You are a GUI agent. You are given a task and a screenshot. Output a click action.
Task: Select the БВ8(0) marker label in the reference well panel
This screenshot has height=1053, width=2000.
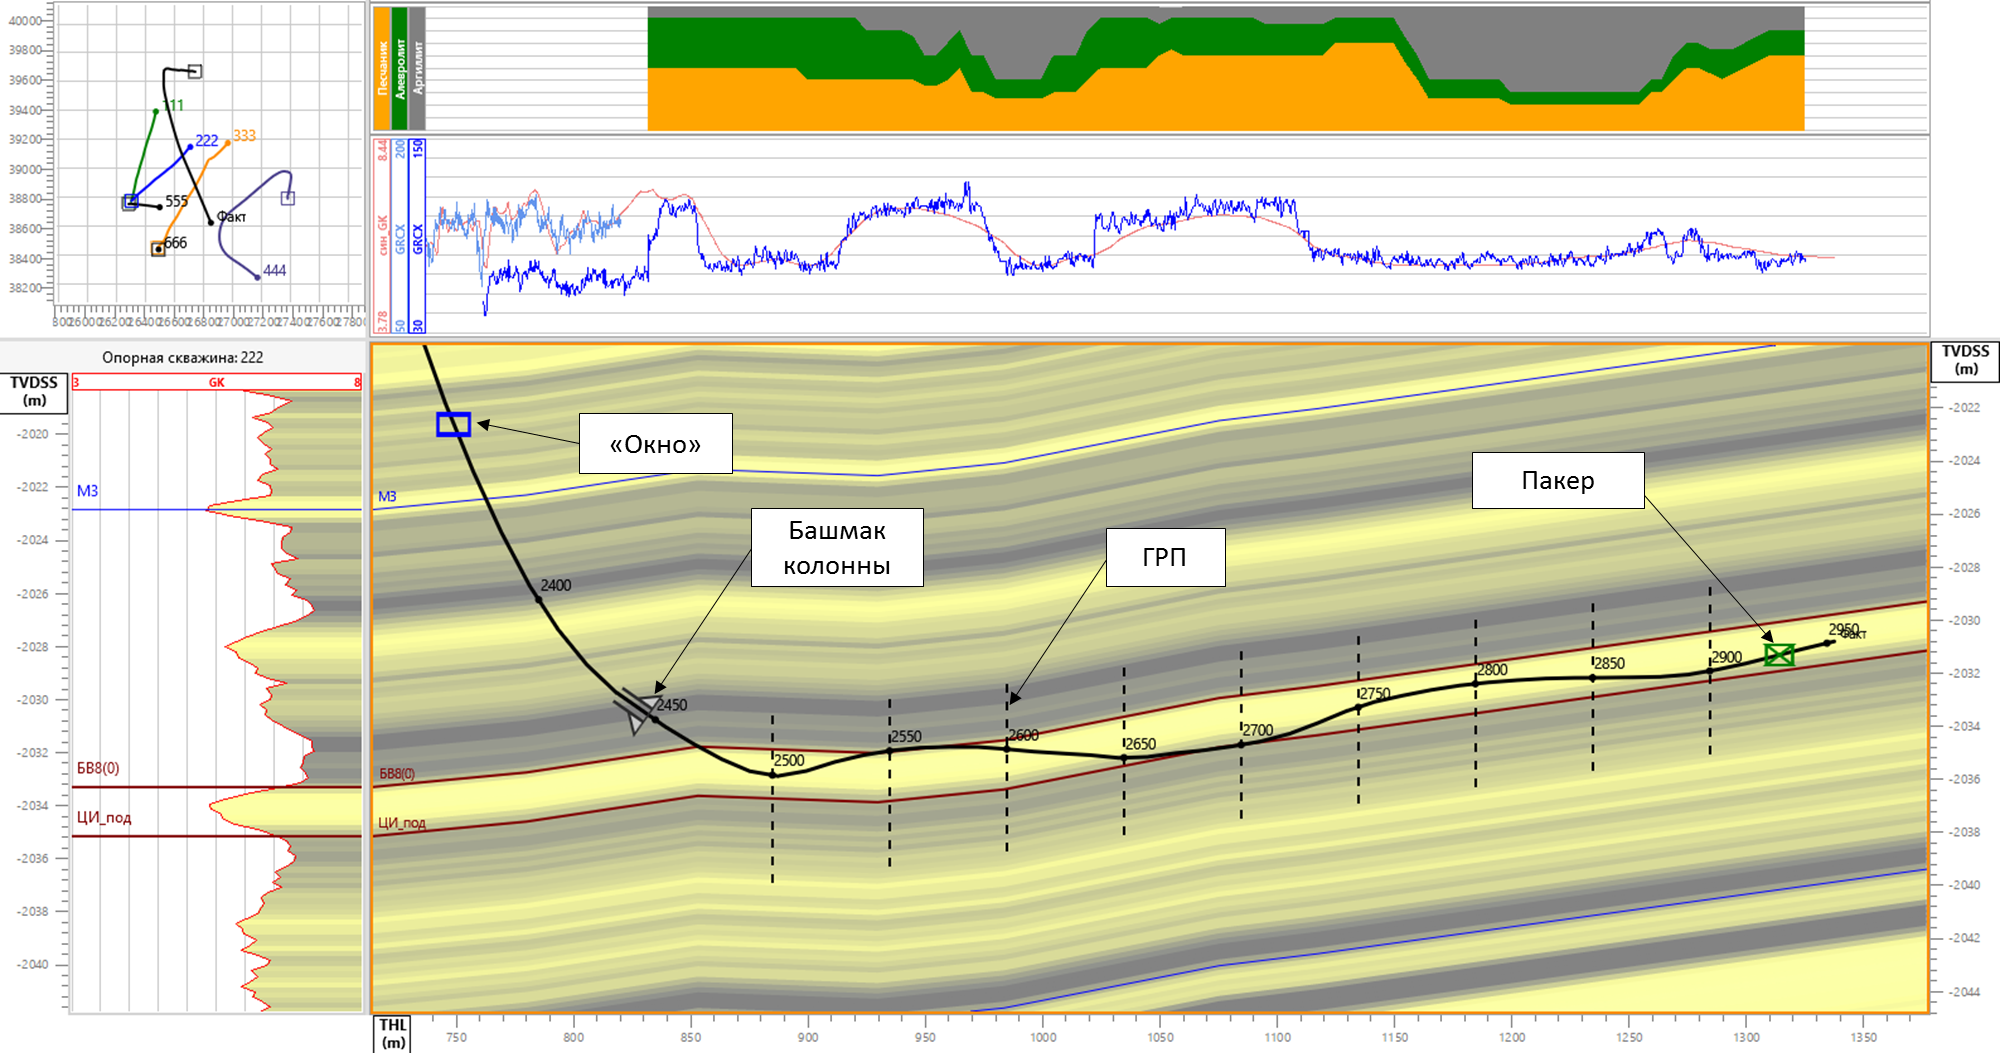pyautogui.click(x=98, y=768)
